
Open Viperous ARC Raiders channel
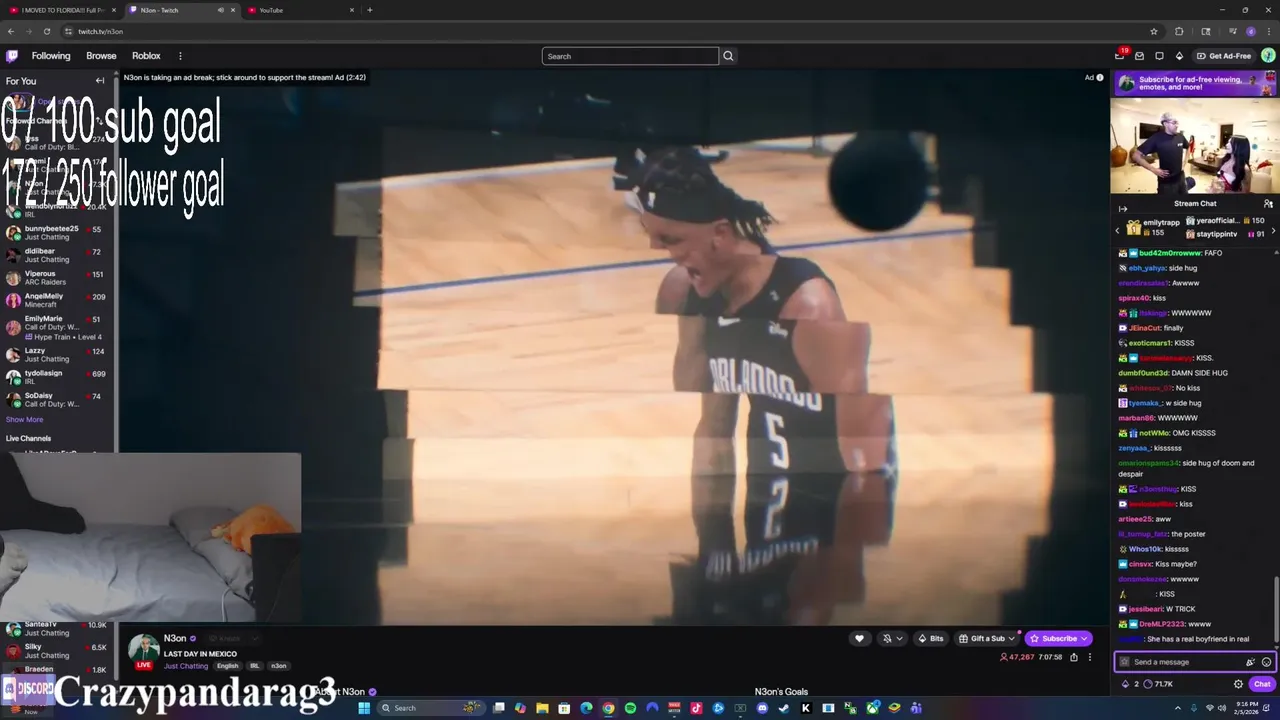57,278
